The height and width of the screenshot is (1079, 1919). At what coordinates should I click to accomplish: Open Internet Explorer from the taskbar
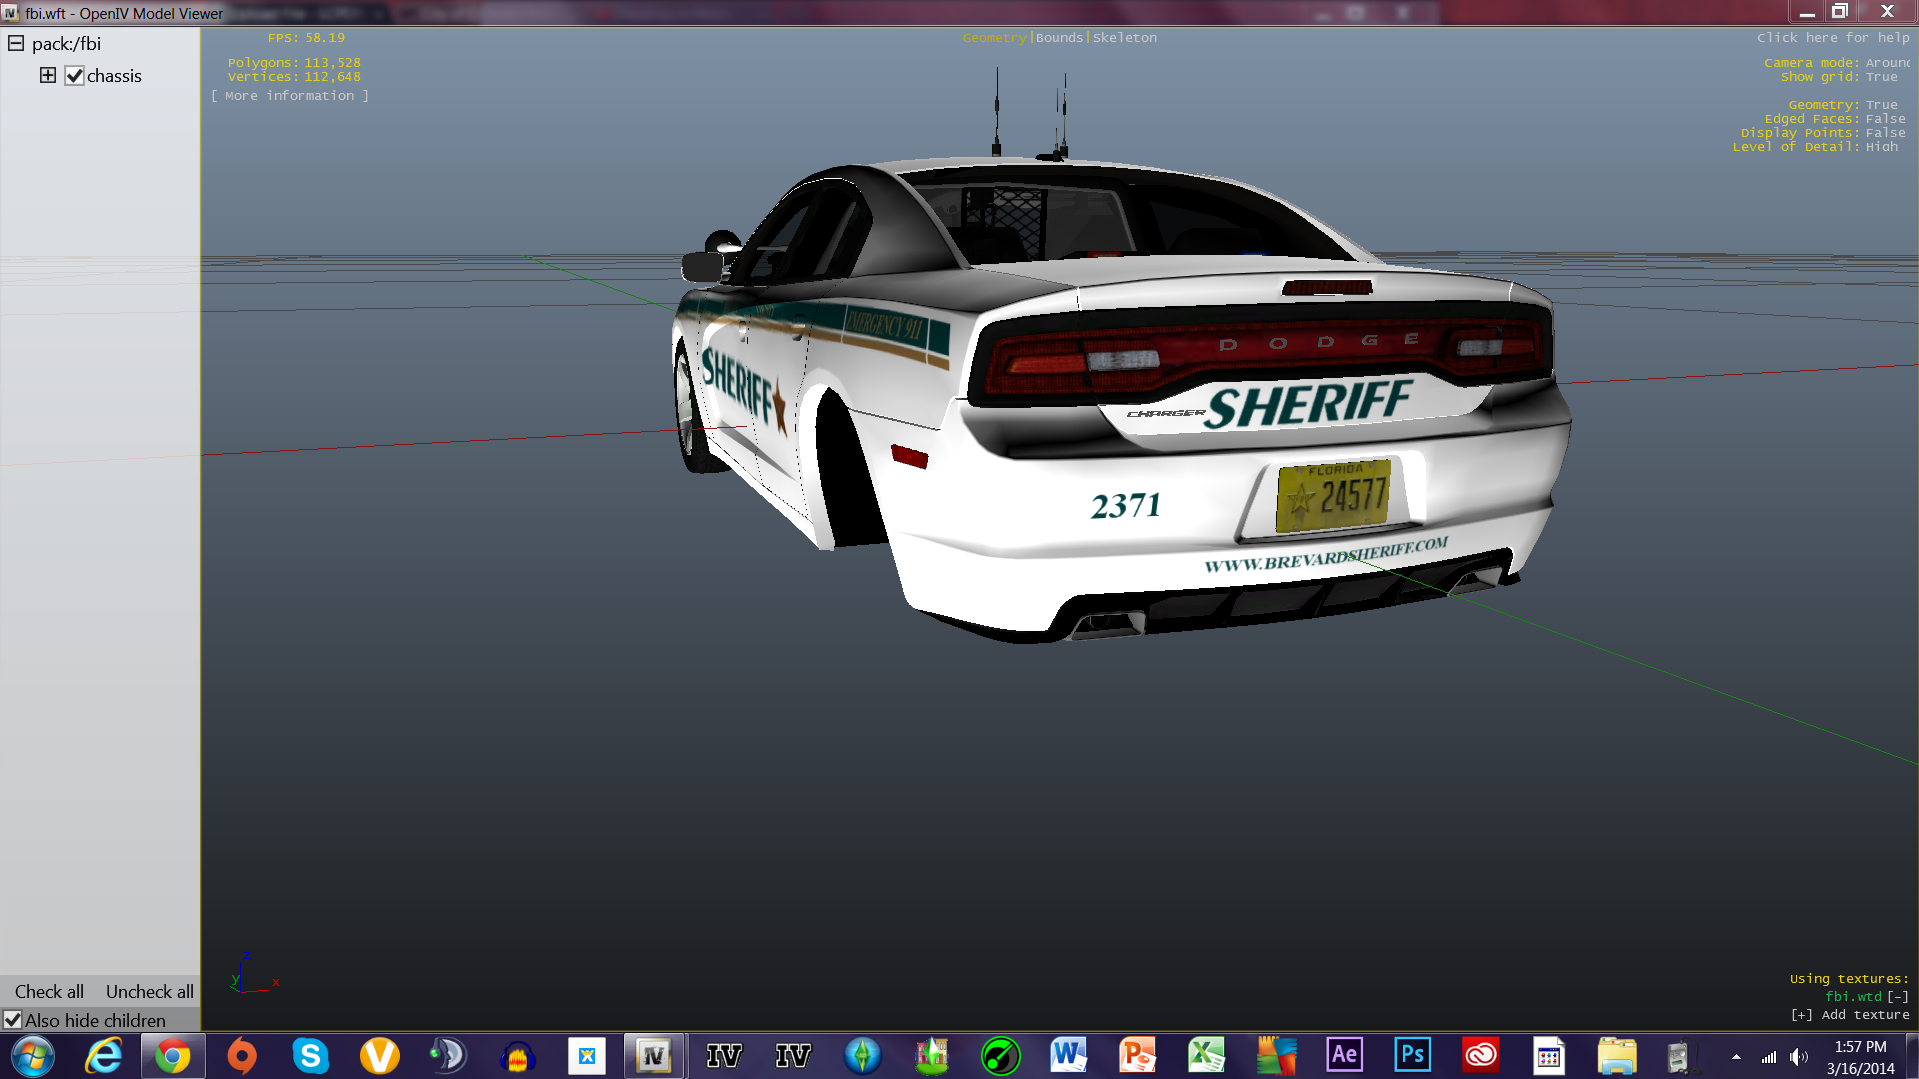pyautogui.click(x=104, y=1056)
